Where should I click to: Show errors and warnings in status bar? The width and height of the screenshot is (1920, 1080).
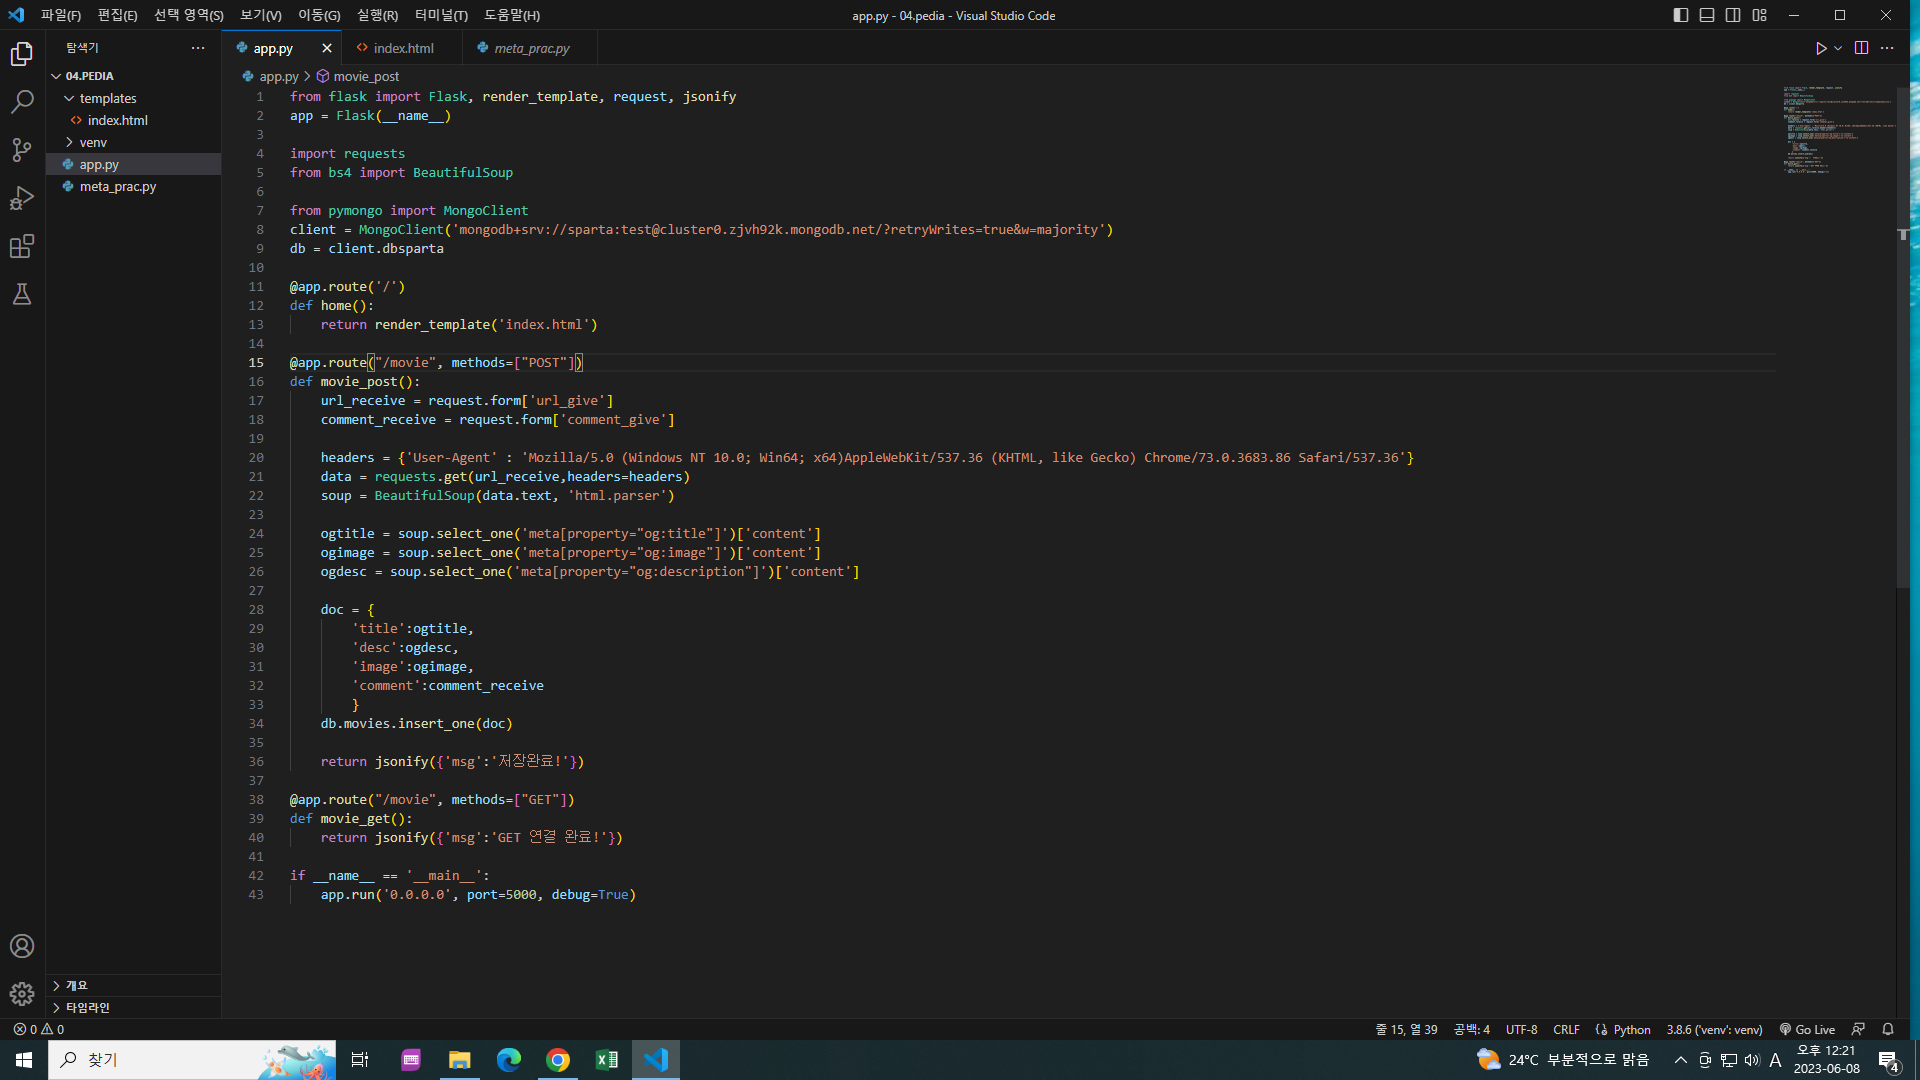39,1029
